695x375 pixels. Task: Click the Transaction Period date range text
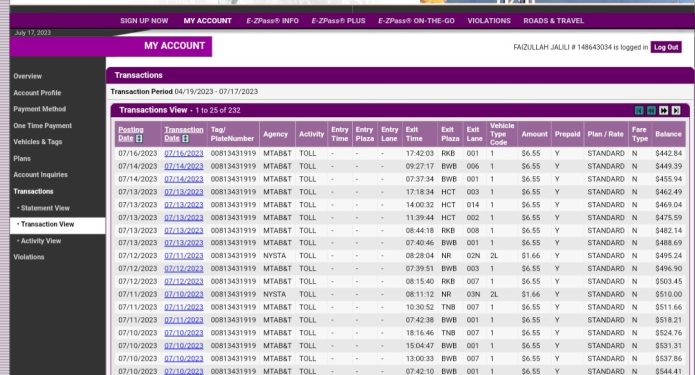click(216, 92)
